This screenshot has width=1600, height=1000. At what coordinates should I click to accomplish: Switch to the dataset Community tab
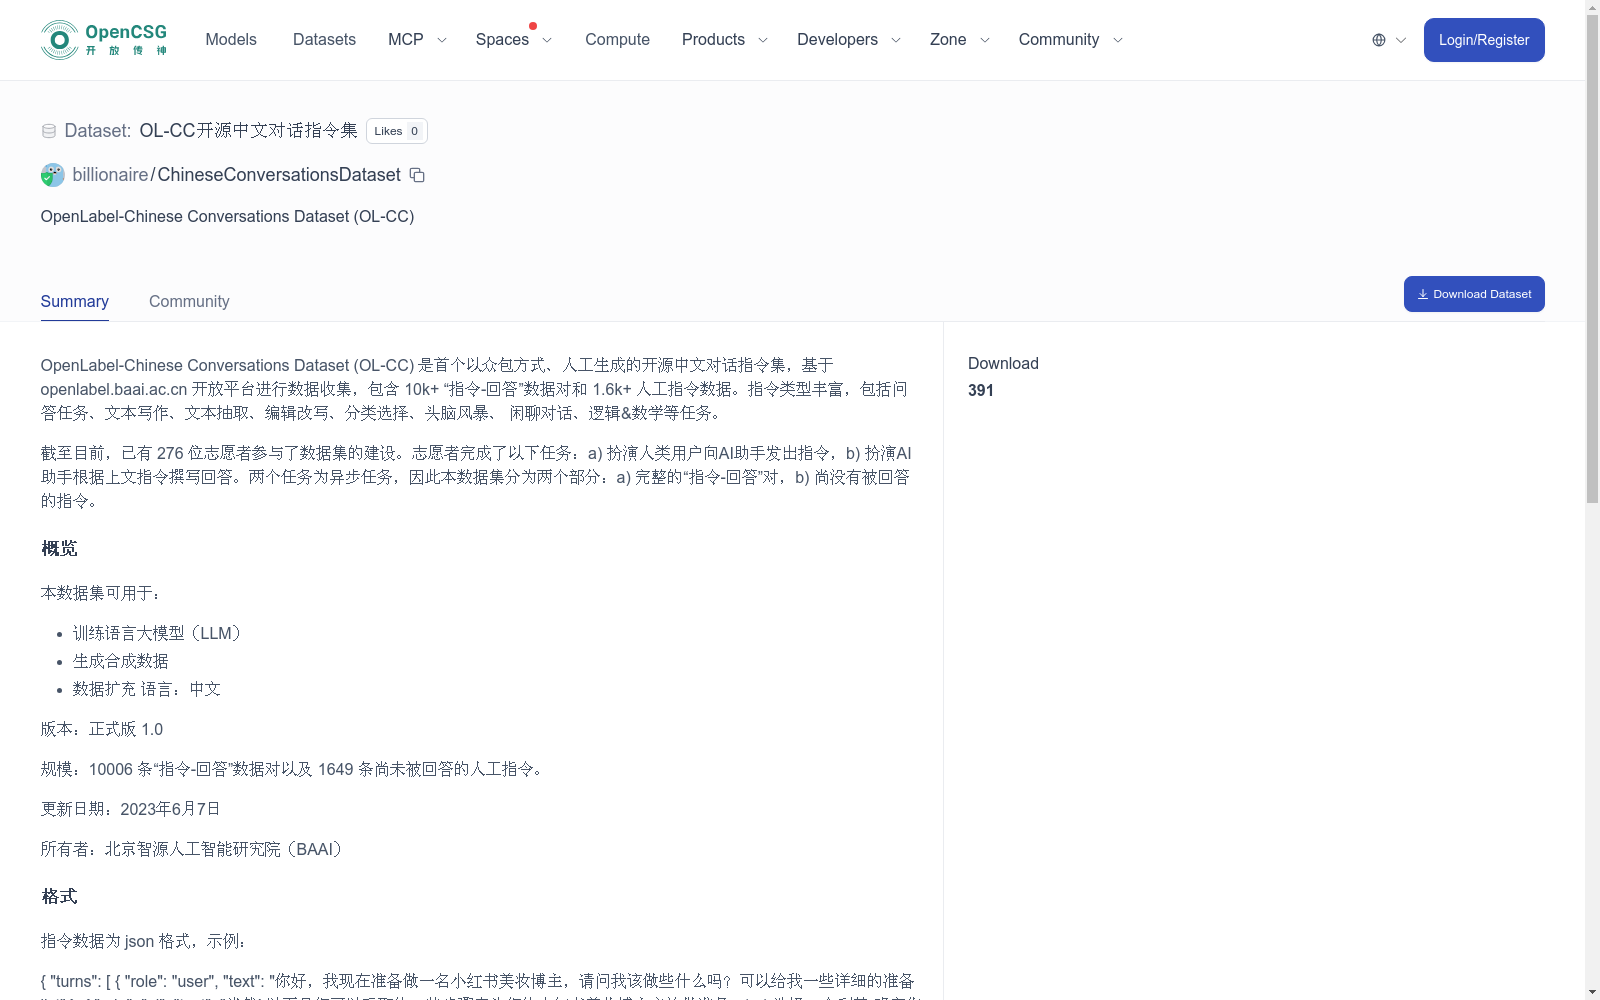[189, 302]
